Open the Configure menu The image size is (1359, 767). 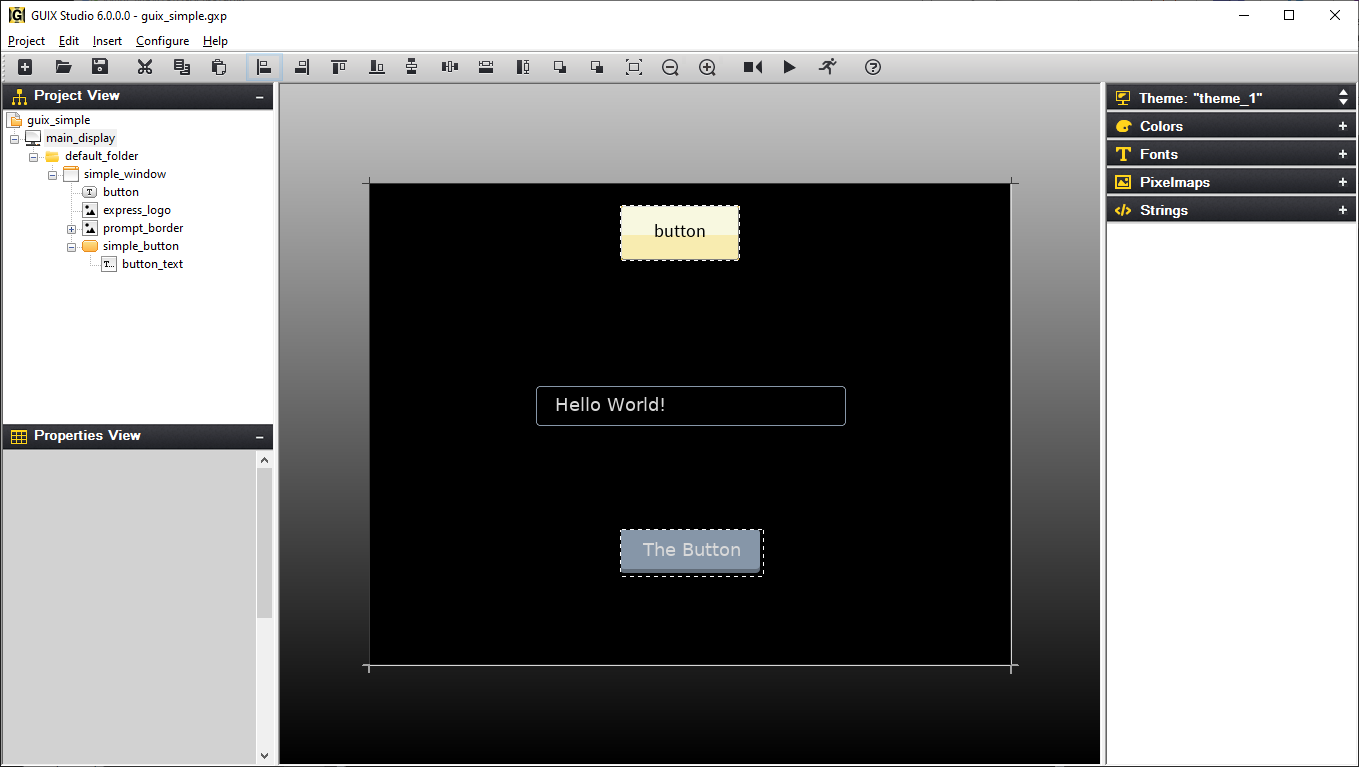162,41
